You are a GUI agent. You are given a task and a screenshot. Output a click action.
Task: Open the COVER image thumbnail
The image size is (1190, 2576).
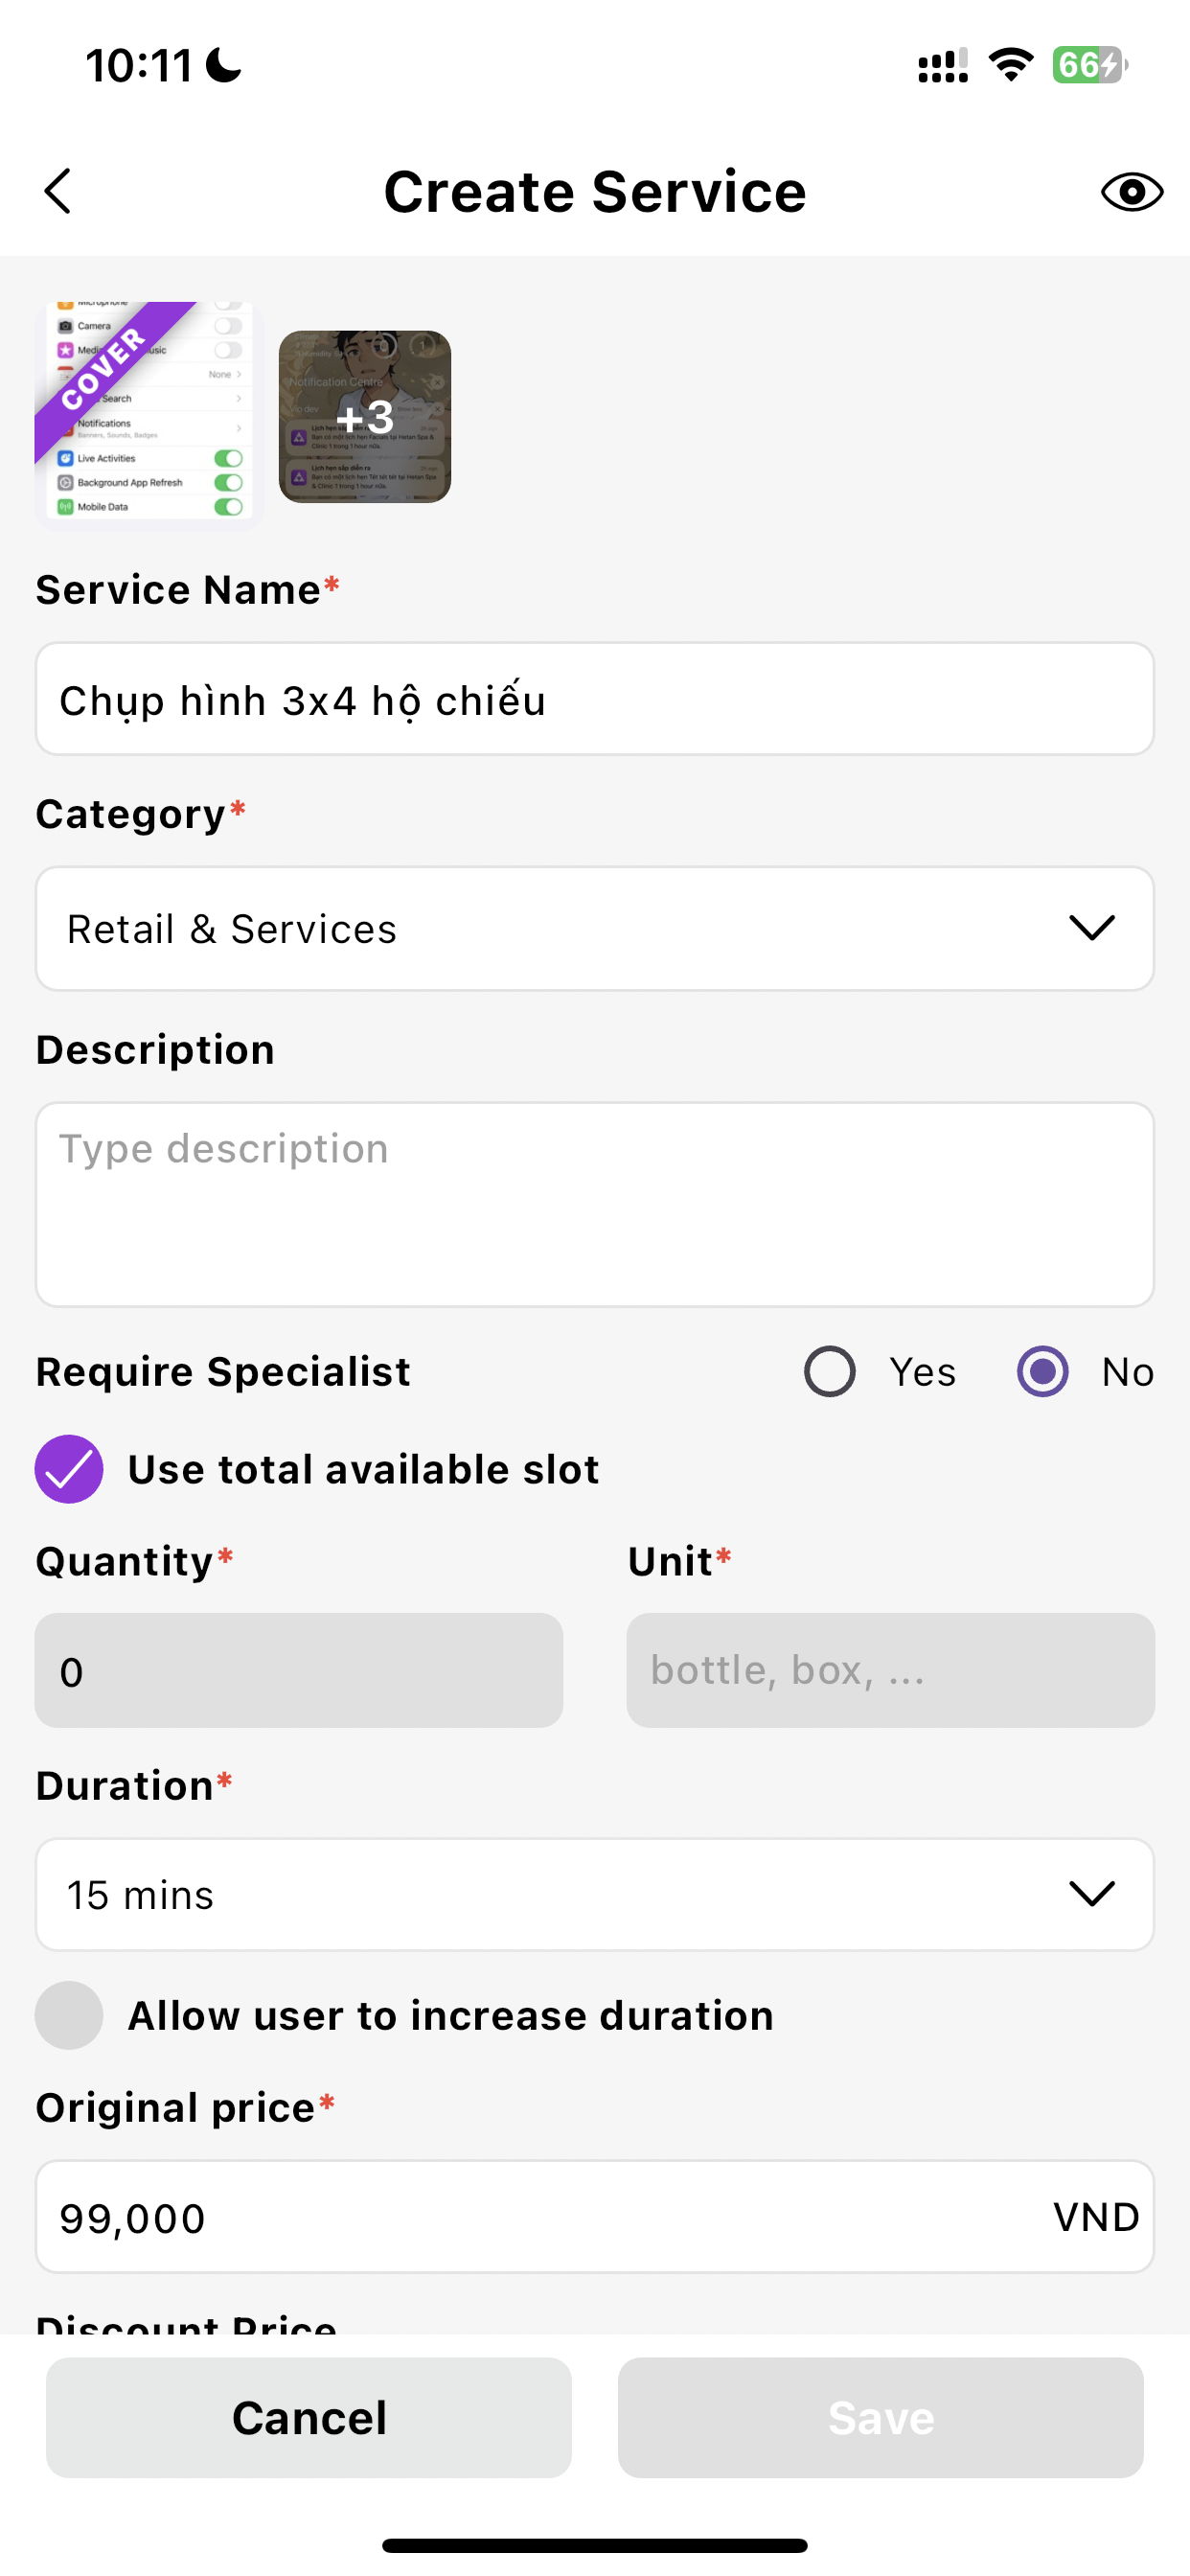coord(148,412)
